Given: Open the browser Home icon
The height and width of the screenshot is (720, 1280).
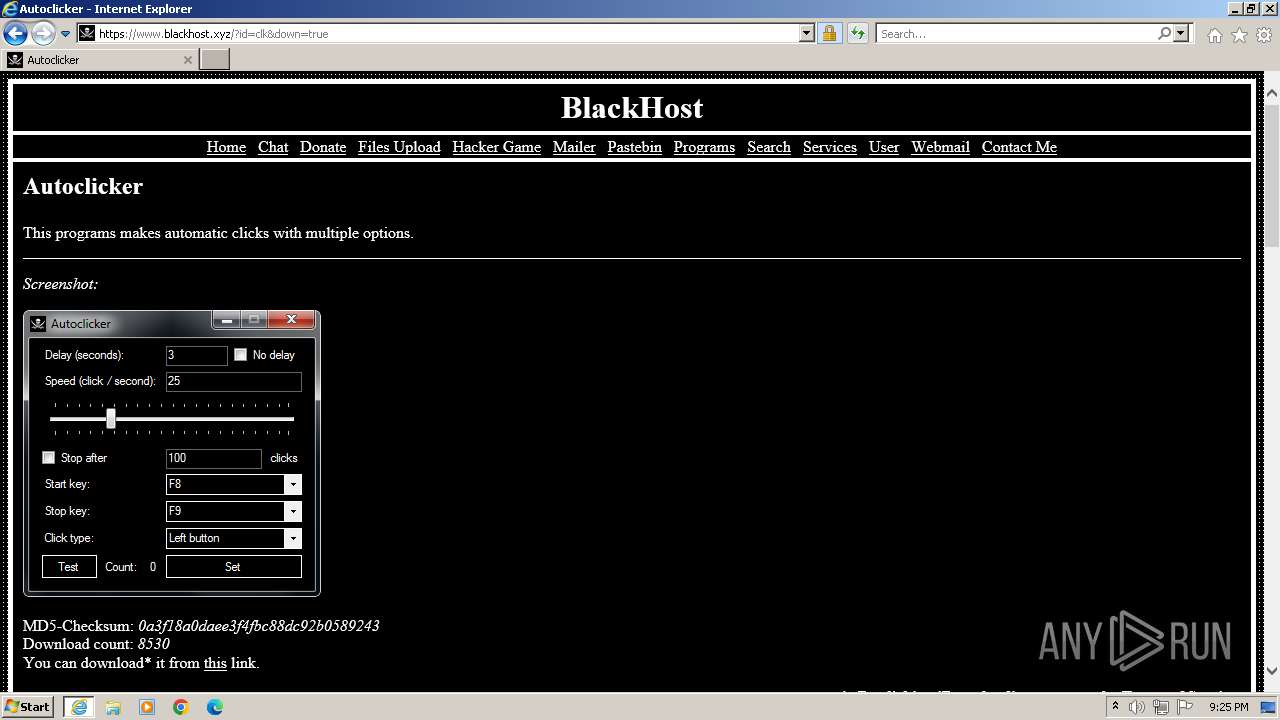Looking at the screenshot, I should click(1214, 35).
